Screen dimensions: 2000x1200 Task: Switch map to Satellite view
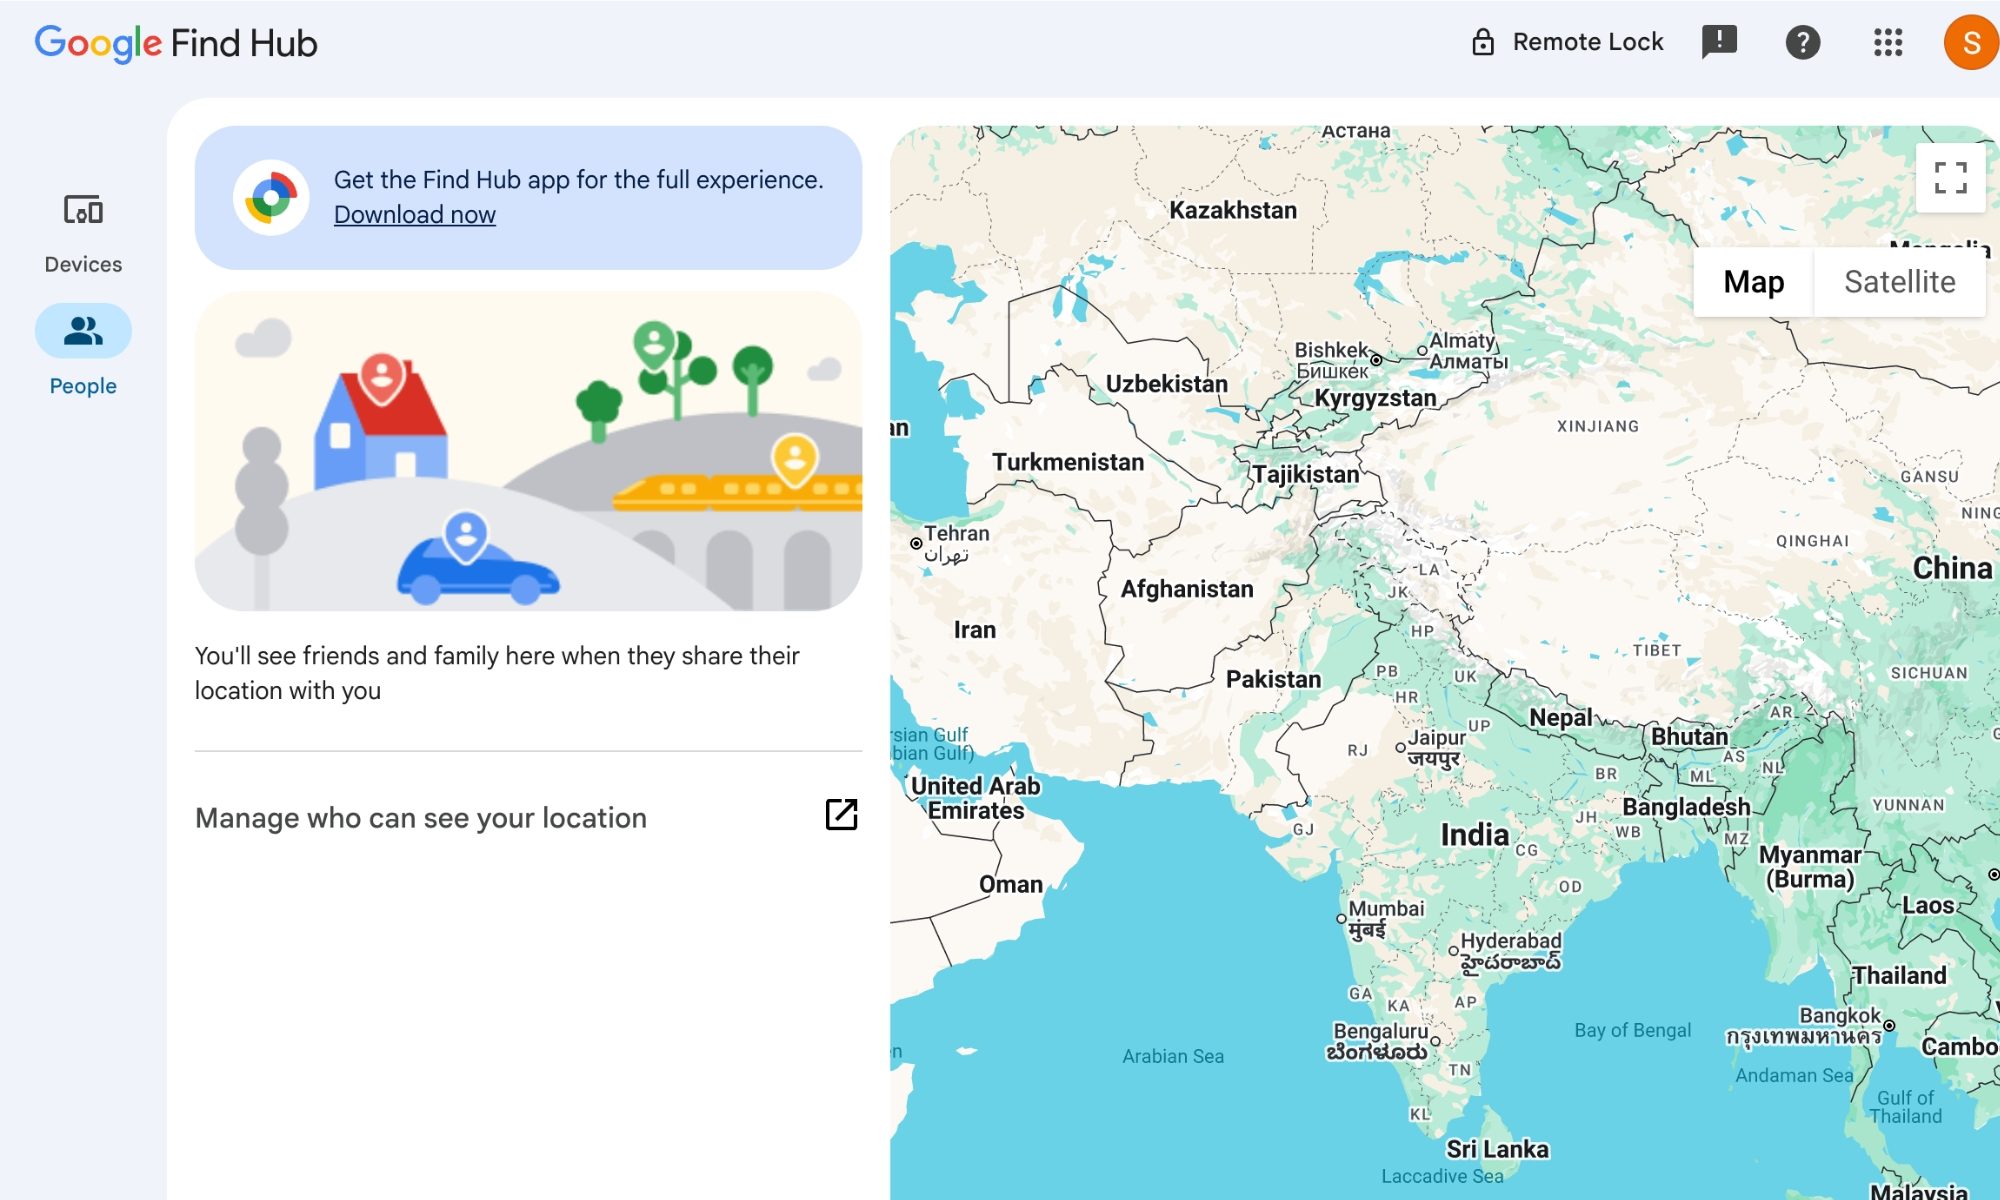tap(1899, 282)
